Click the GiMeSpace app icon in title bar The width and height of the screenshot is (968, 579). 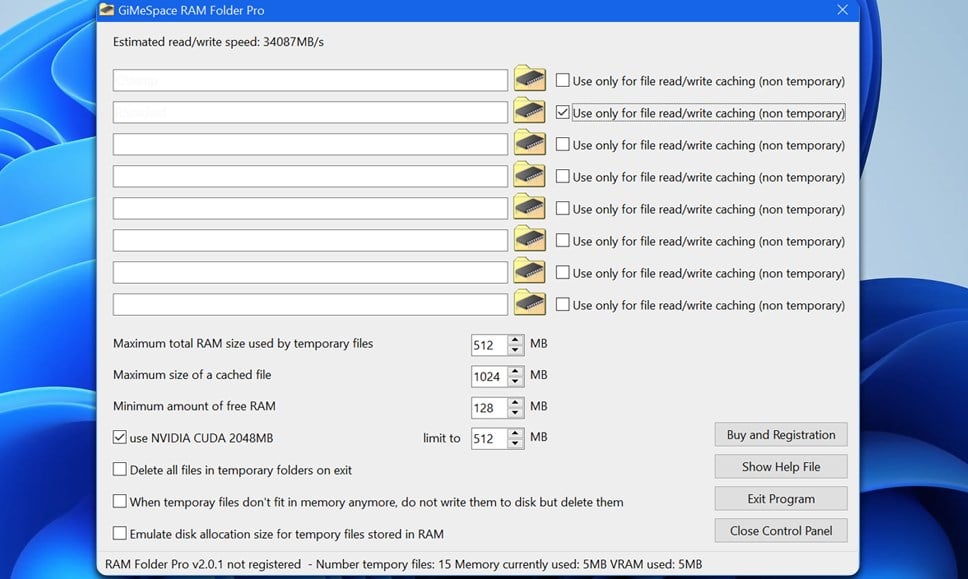coord(107,10)
